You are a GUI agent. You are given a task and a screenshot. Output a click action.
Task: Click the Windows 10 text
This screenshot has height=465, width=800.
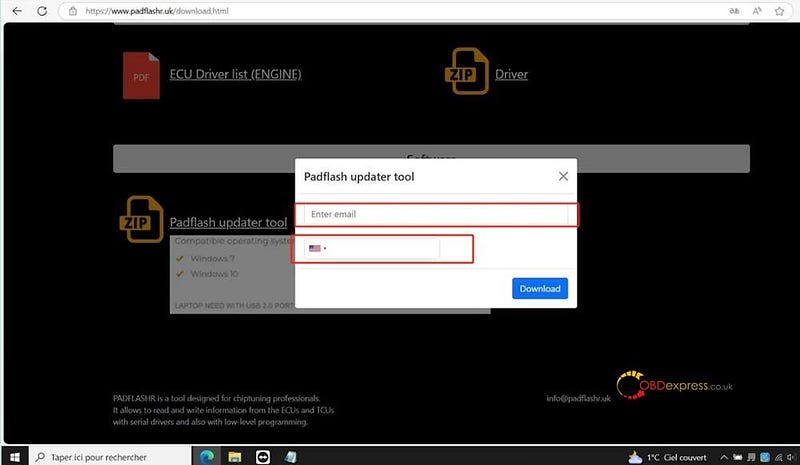click(214, 274)
